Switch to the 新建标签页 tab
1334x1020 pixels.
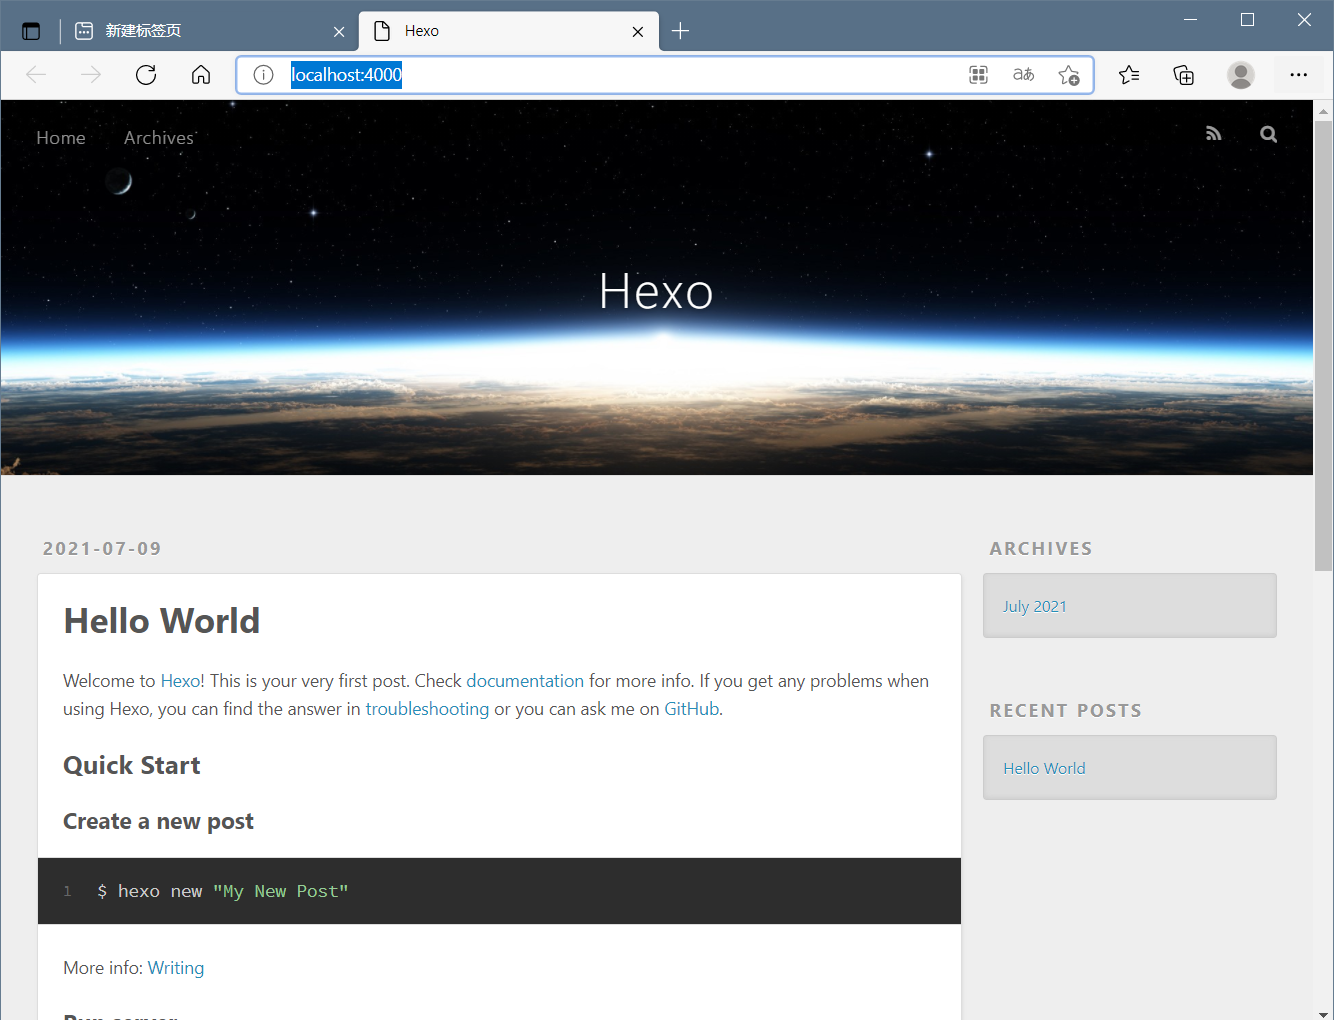[209, 31]
